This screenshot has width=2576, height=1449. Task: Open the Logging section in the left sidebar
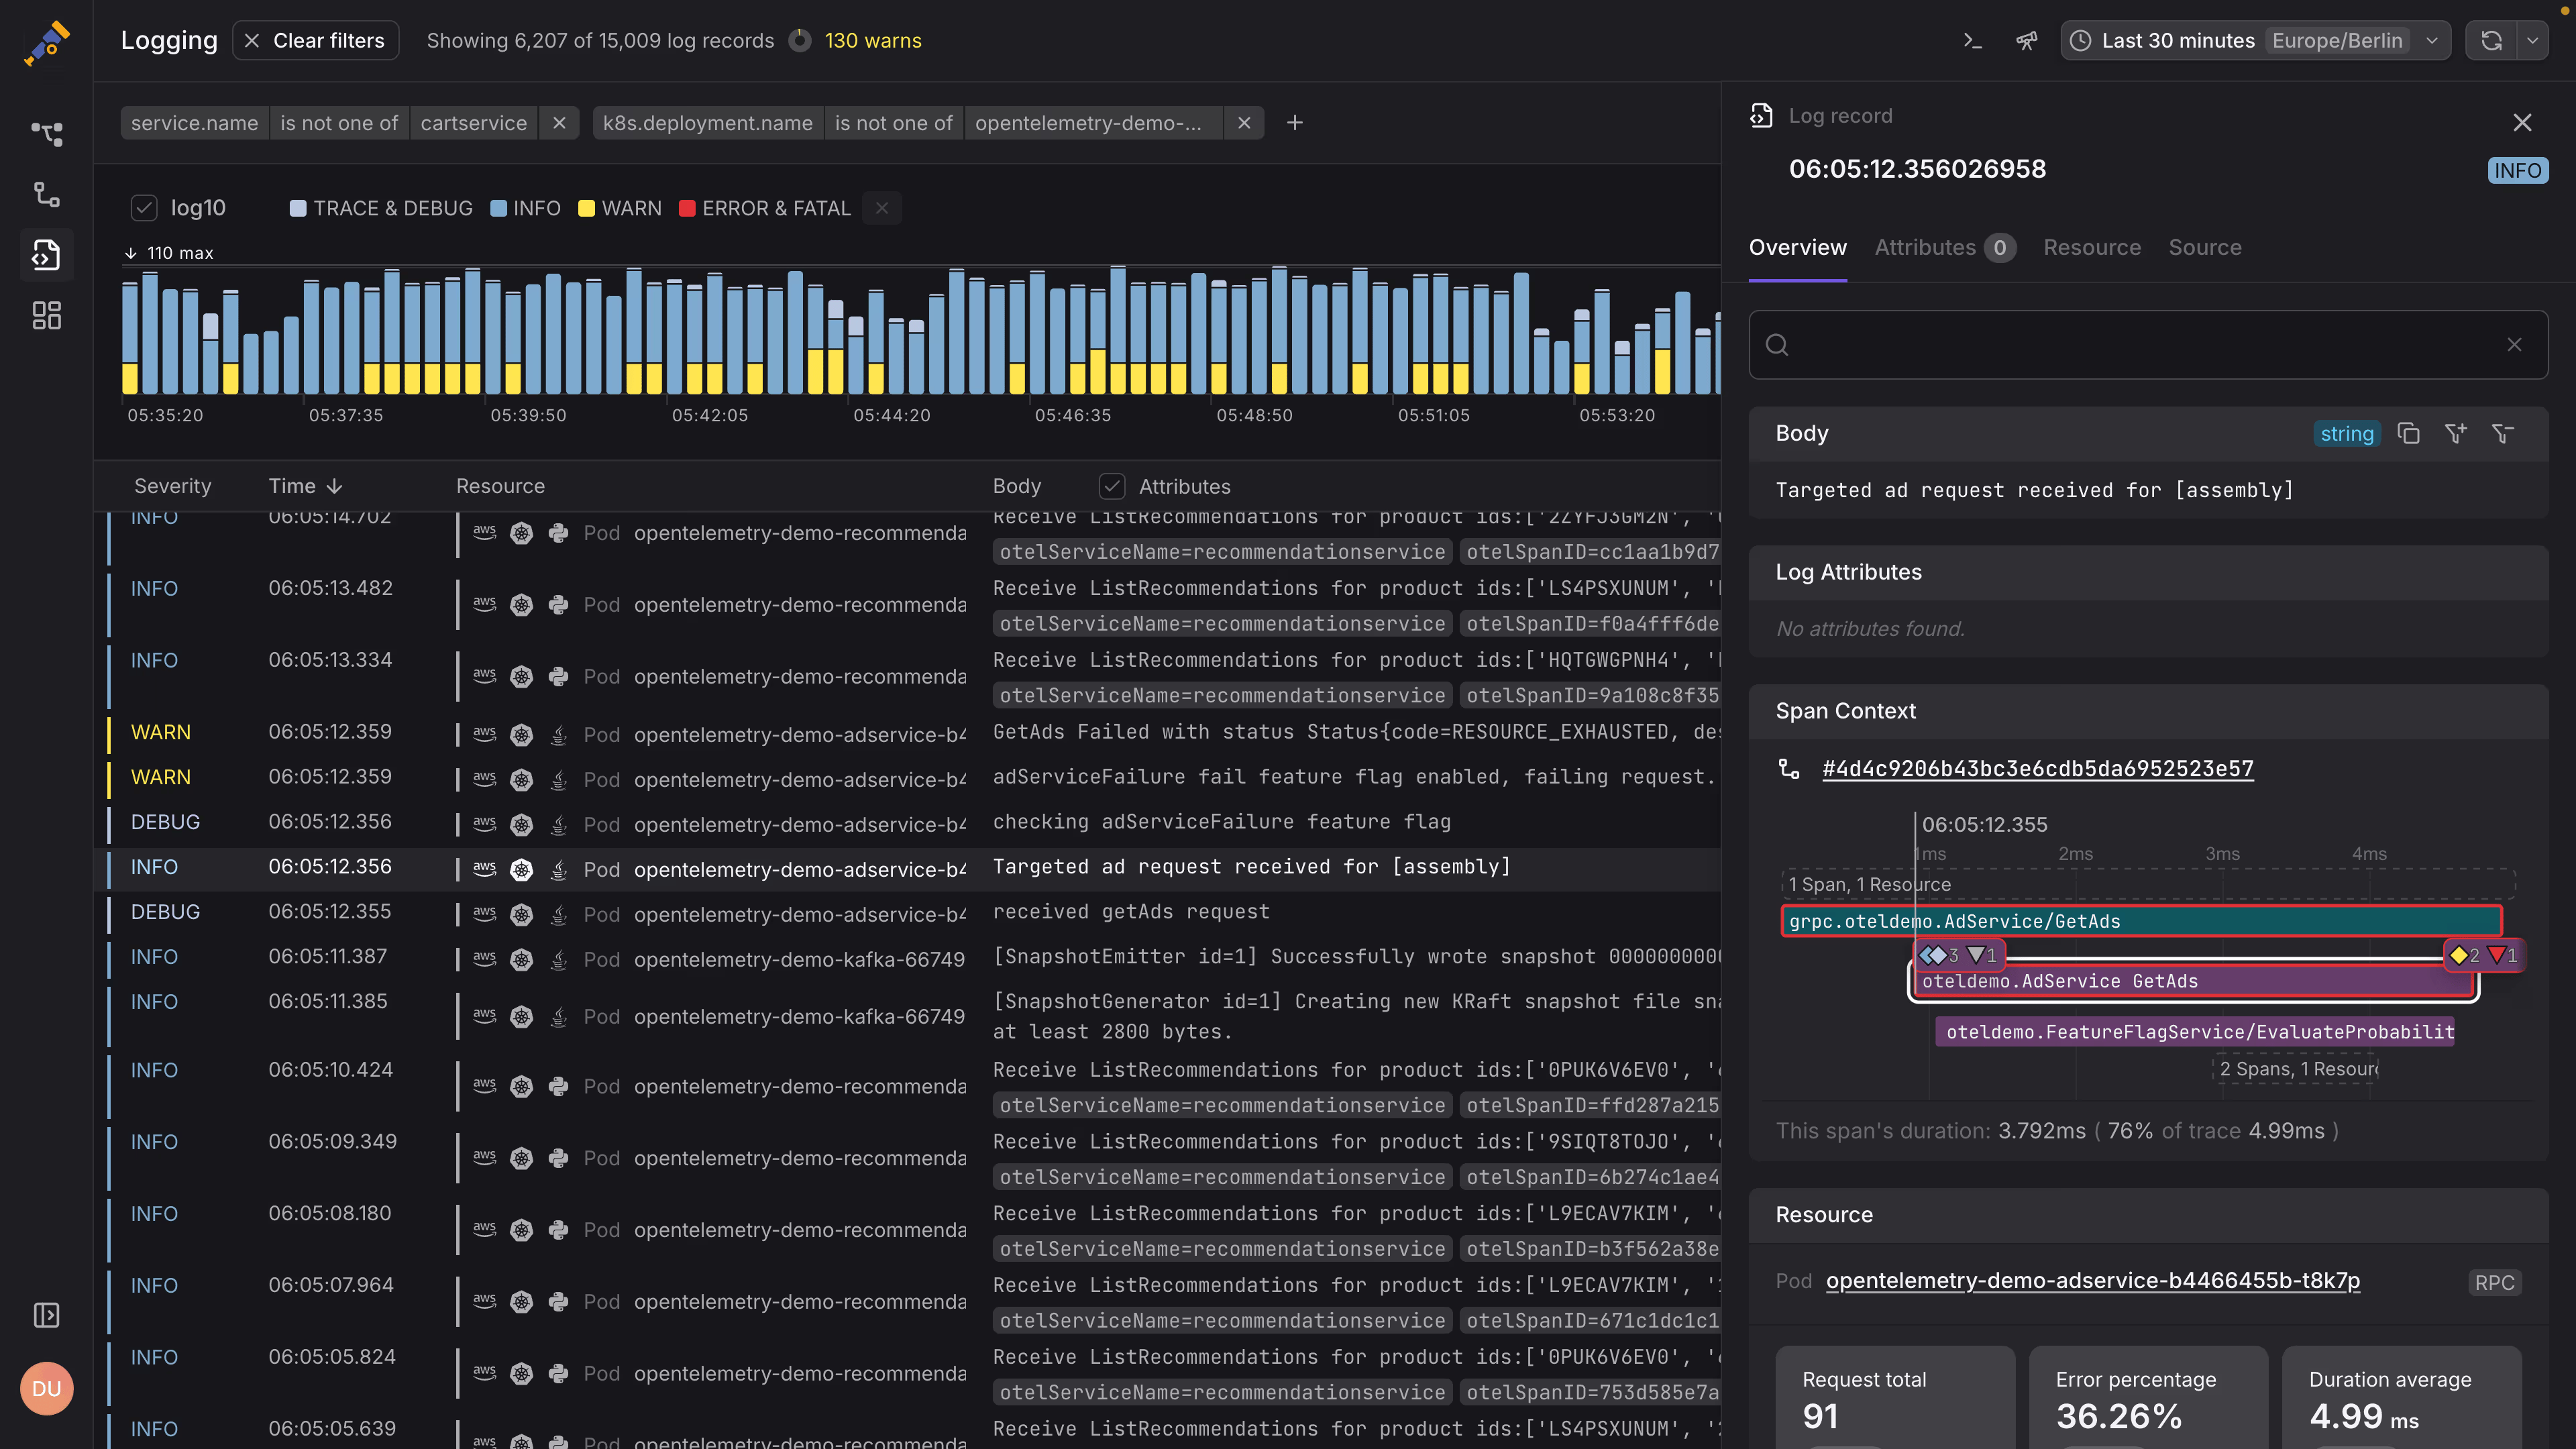pyautogui.click(x=46, y=255)
